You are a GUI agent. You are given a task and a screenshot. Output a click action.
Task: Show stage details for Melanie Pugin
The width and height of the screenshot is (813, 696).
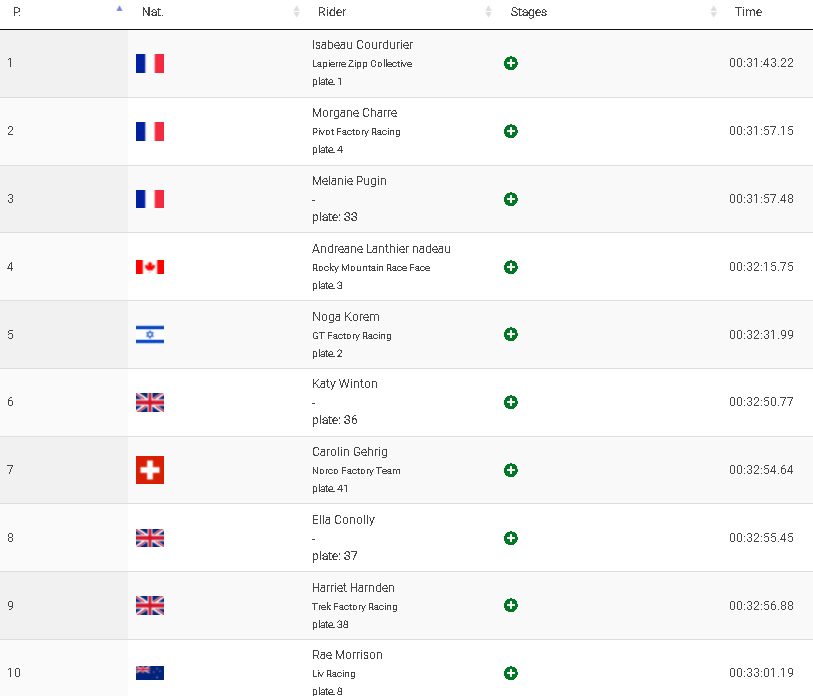511,199
